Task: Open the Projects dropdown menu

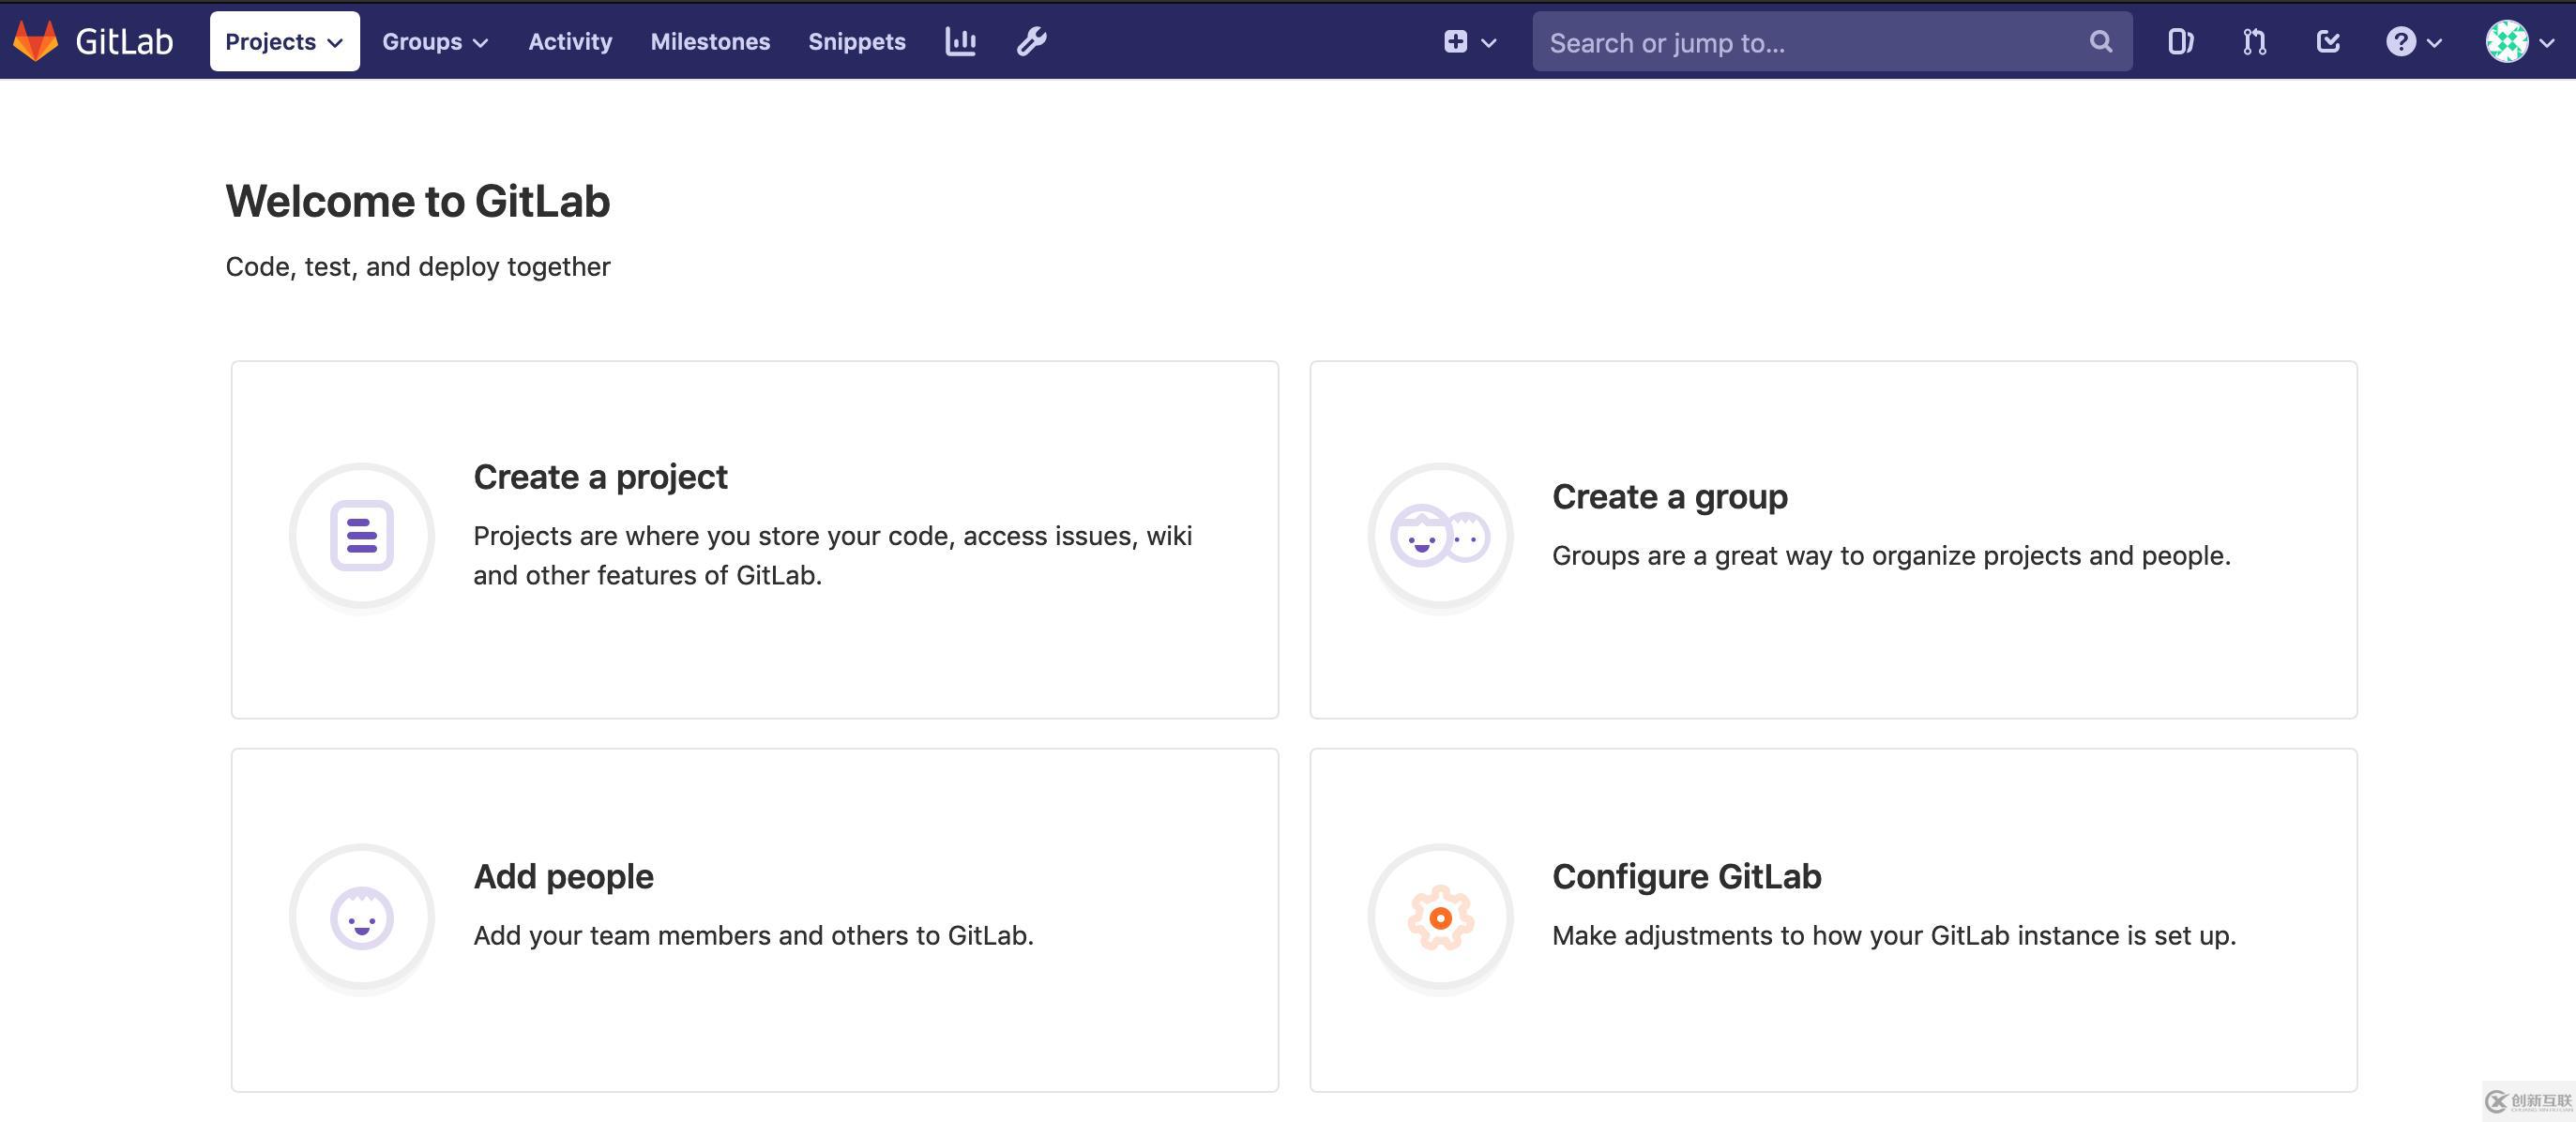Action: [284, 41]
